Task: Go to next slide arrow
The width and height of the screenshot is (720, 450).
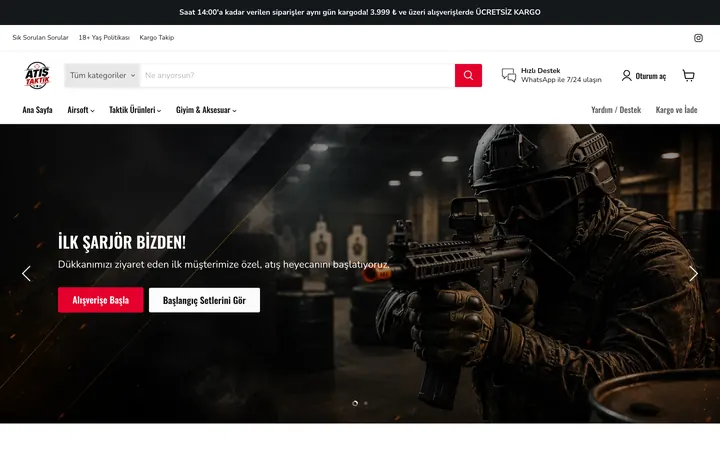Action: tap(693, 274)
